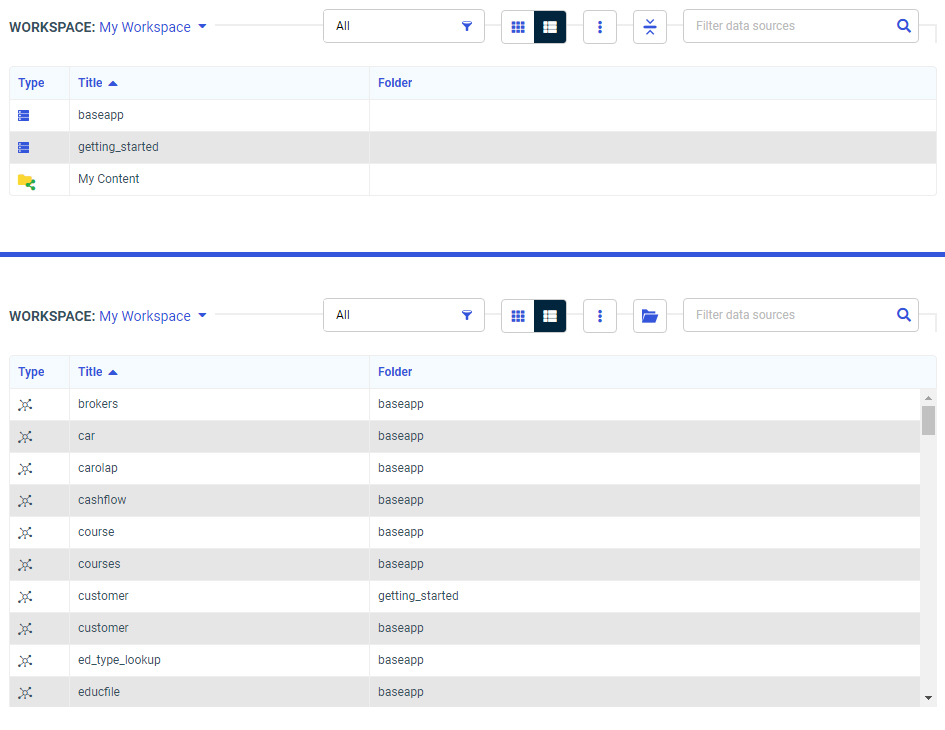Expand the My Workspace dropdown above the brokers list
The width and height of the screenshot is (945, 730).
click(x=153, y=316)
